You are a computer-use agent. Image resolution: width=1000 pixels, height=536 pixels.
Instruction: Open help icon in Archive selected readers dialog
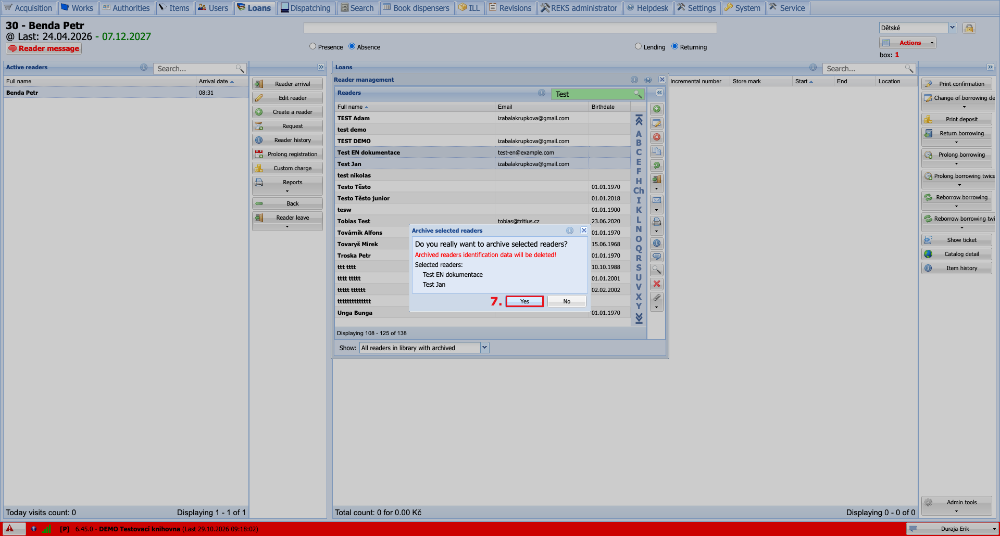[570, 230]
